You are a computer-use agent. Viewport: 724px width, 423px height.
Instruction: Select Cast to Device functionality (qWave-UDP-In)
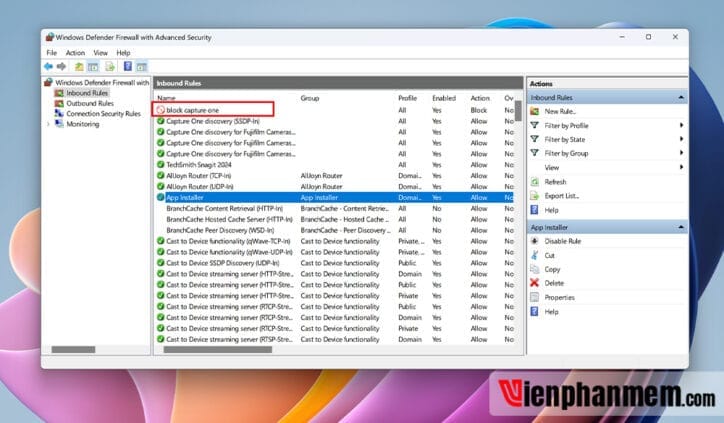click(x=335, y=252)
